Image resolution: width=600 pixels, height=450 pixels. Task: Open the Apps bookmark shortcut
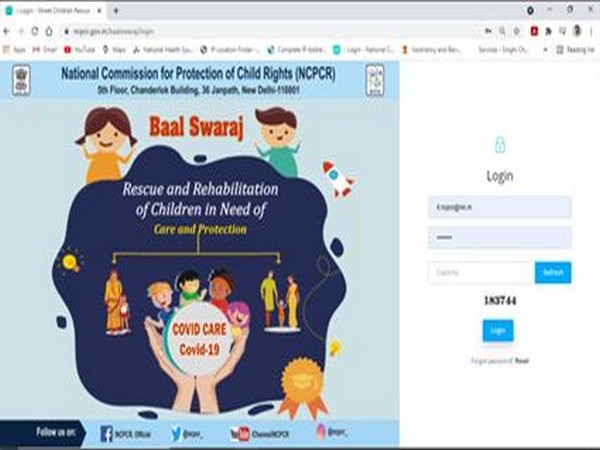pyautogui.click(x=14, y=49)
